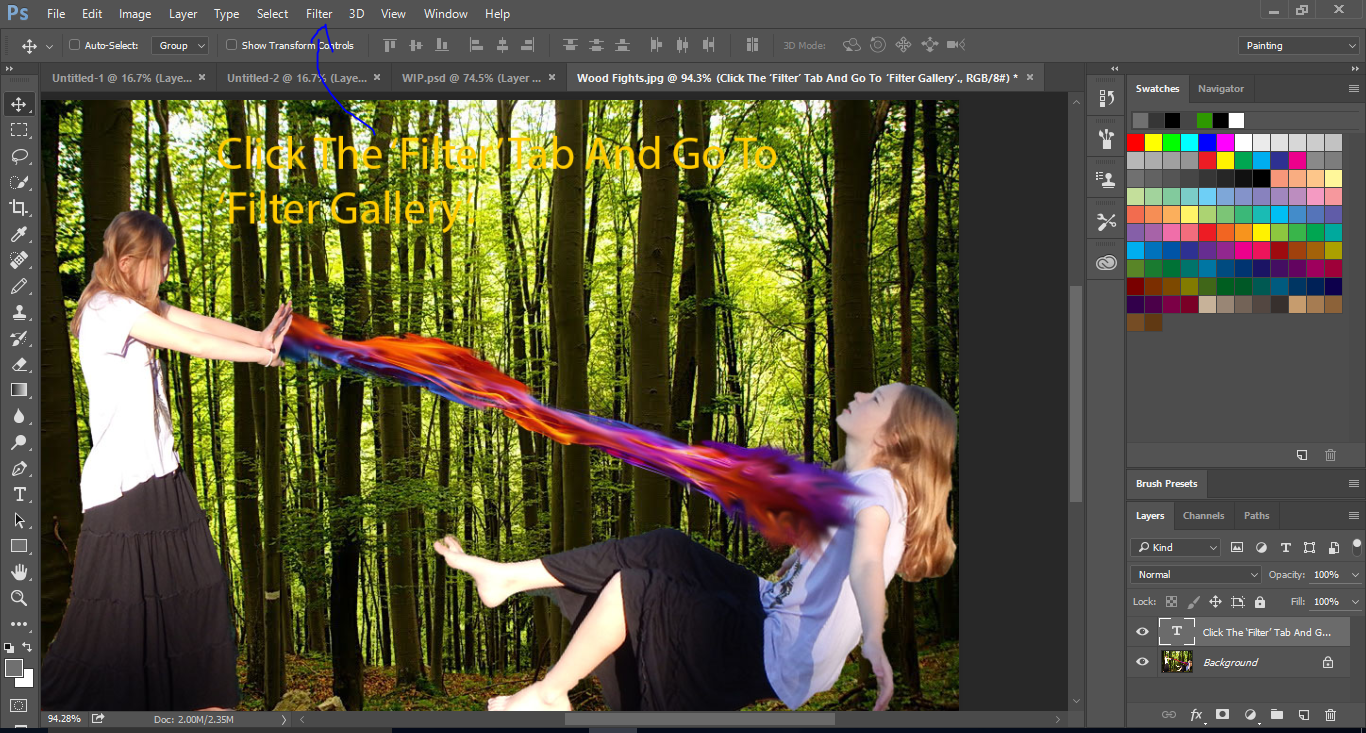Select the Zoom tool
Image resolution: width=1366 pixels, height=733 pixels.
pyautogui.click(x=19, y=598)
